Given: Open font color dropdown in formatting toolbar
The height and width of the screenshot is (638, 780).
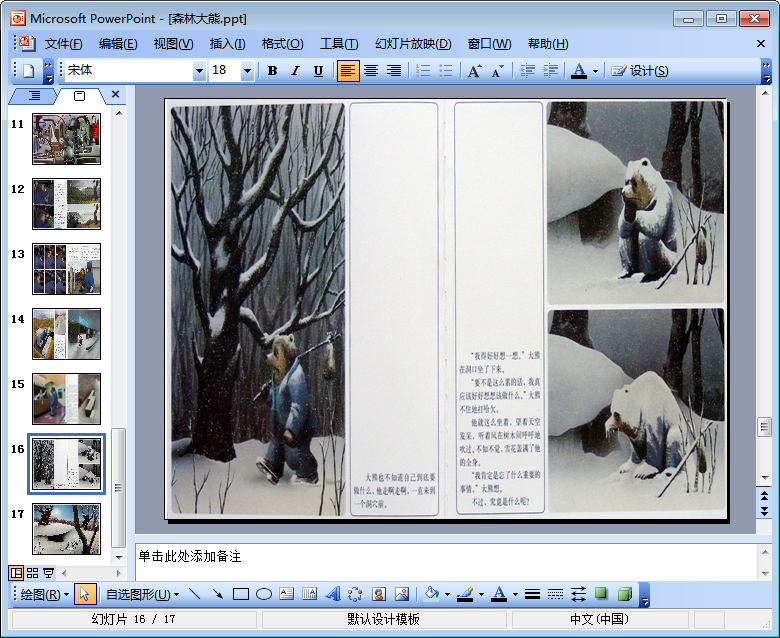Looking at the screenshot, I should coord(595,72).
